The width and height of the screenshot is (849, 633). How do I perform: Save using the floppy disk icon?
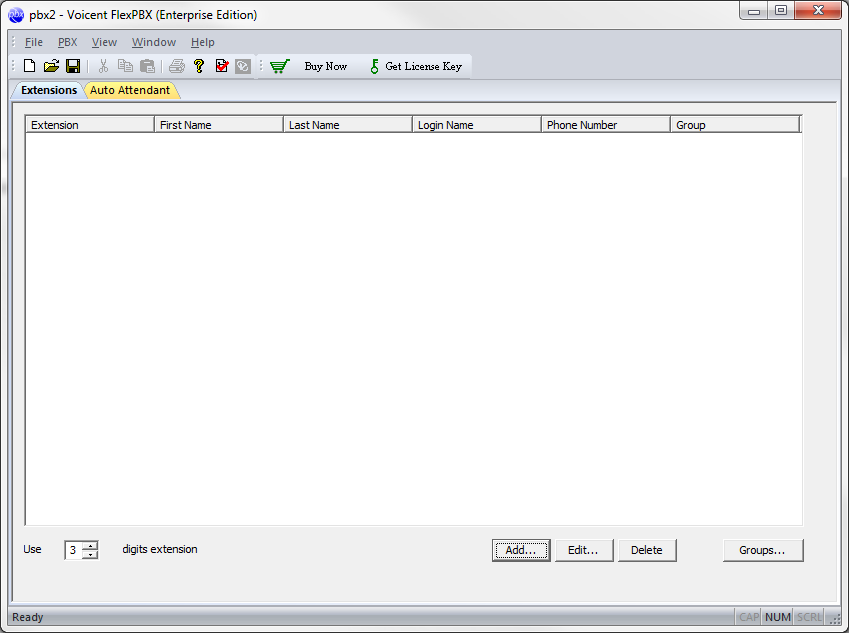click(x=73, y=66)
